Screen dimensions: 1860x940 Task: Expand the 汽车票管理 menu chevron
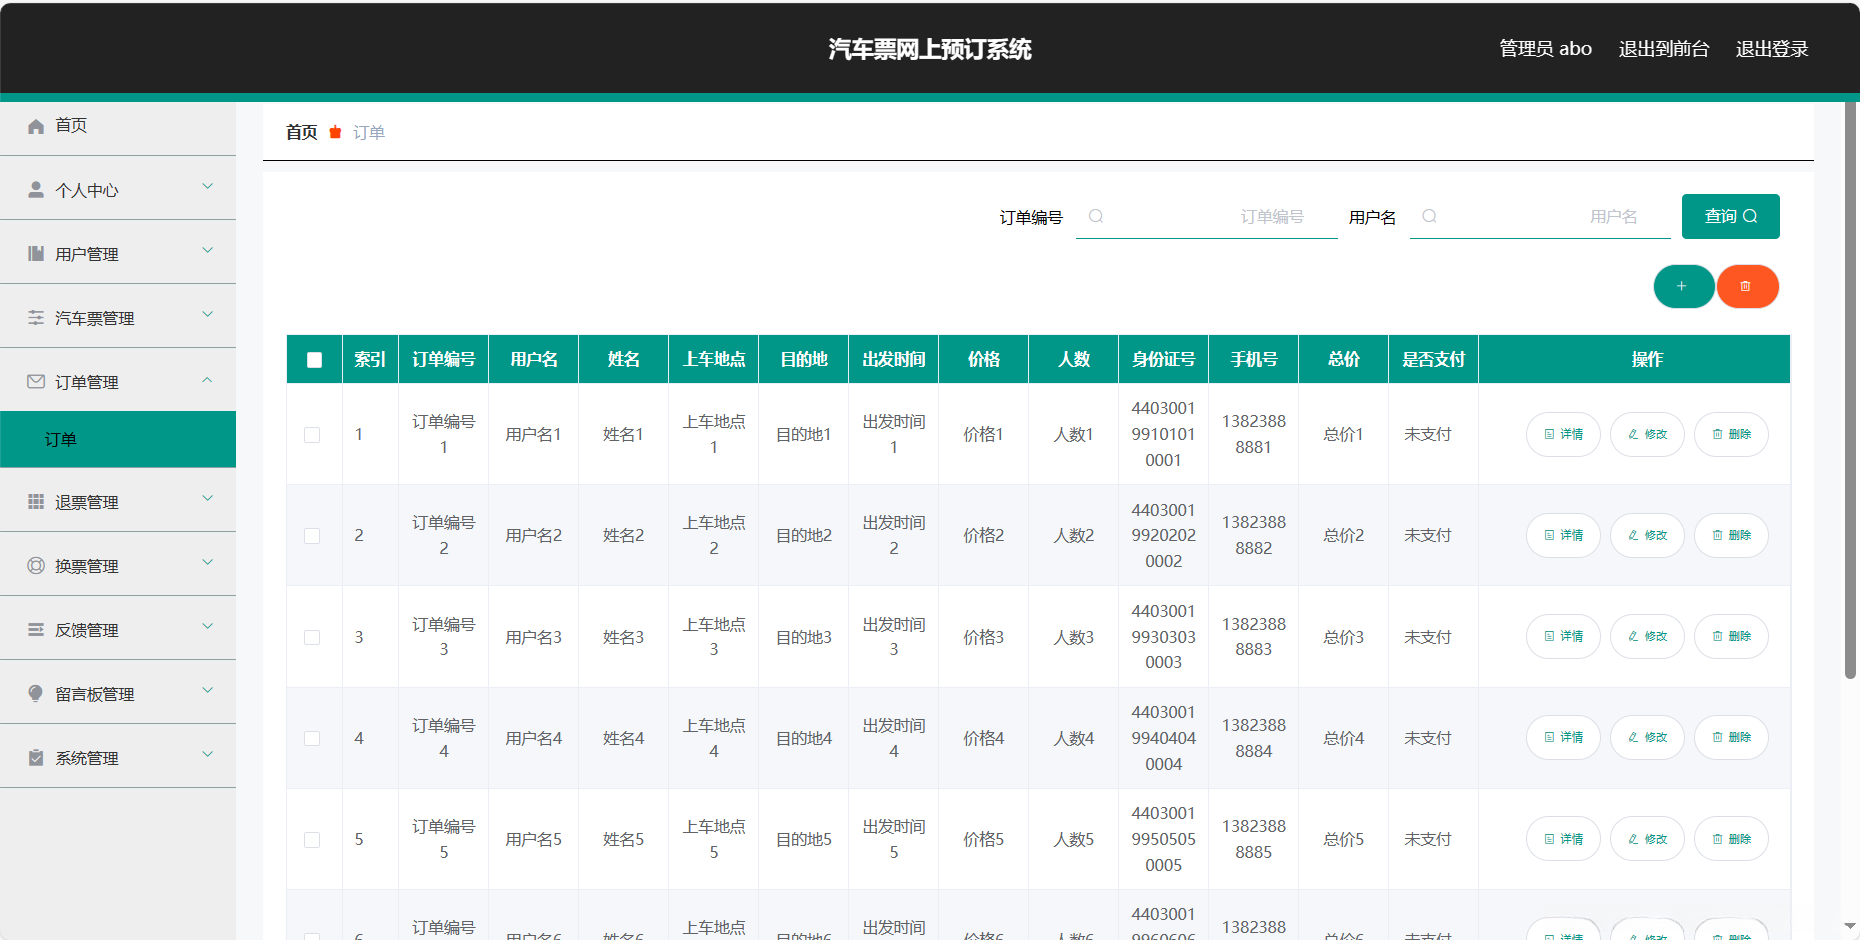[x=207, y=315]
